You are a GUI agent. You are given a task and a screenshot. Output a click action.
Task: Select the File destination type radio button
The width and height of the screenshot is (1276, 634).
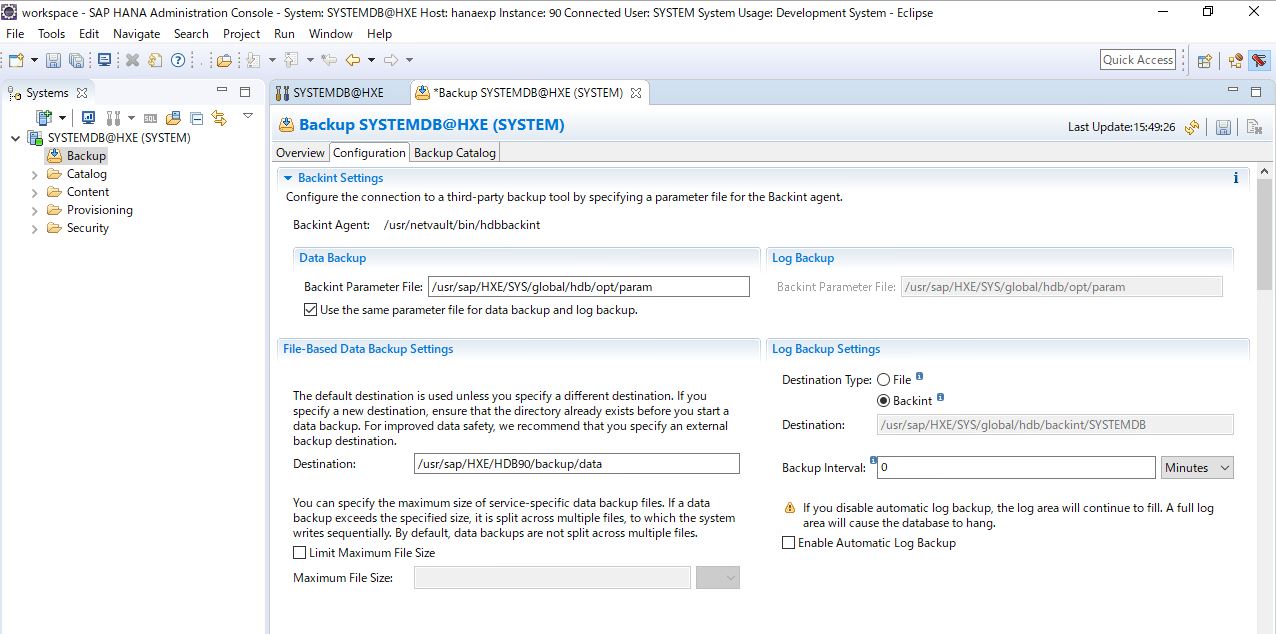(x=883, y=380)
